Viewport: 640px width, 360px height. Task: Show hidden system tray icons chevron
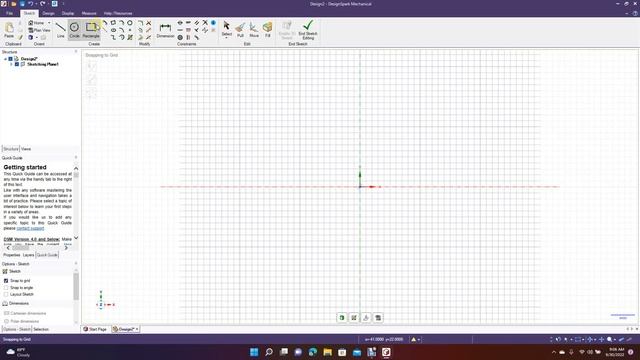(x=553, y=352)
